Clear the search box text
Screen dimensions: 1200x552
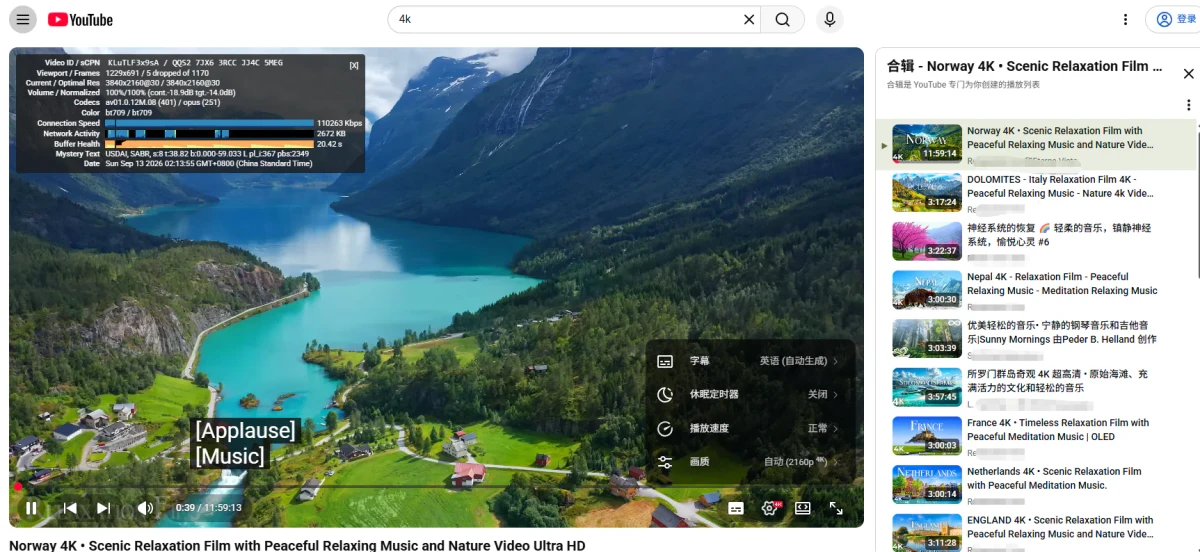pos(749,19)
